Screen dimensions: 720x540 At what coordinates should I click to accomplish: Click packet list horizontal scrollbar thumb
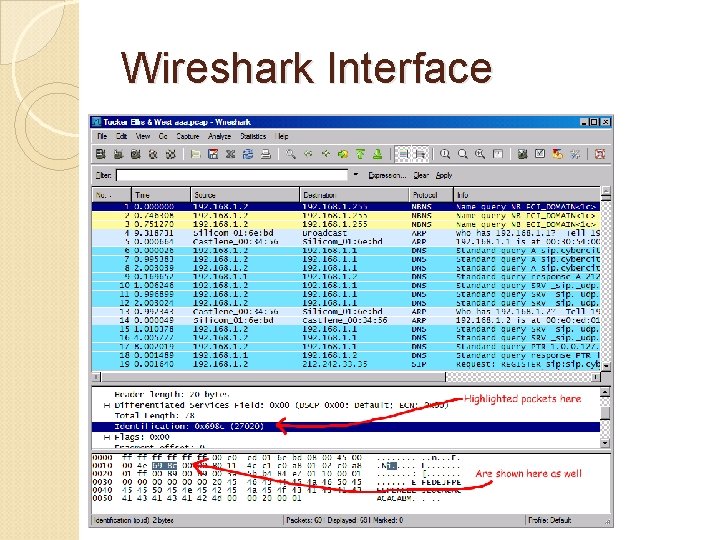click(x=273, y=377)
